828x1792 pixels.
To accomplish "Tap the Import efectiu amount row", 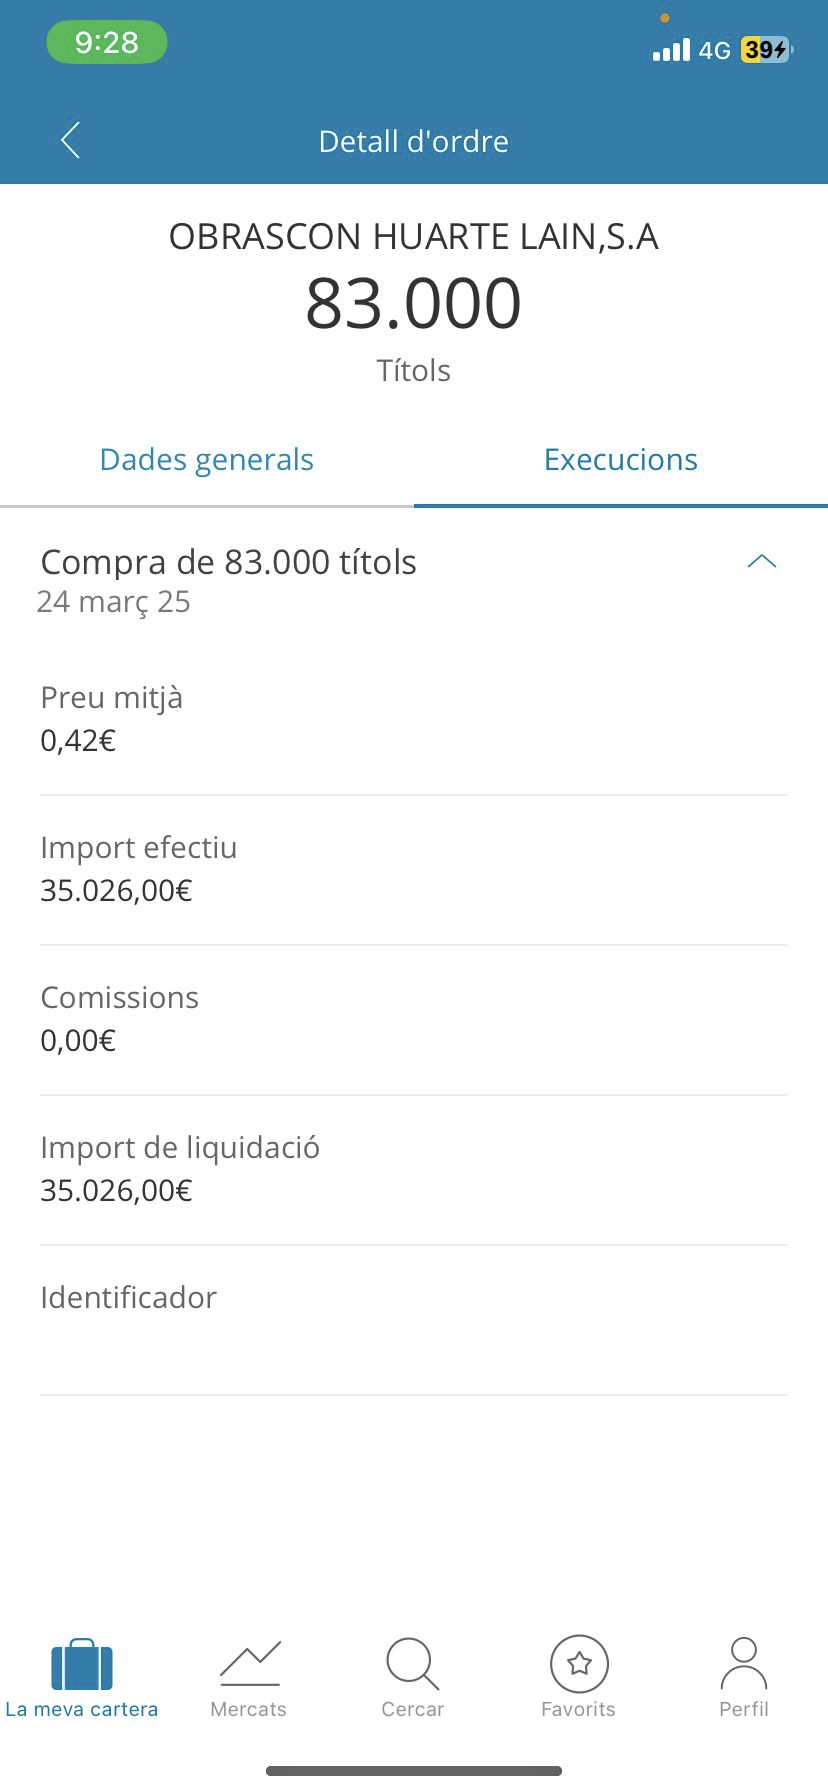I will point(414,870).
